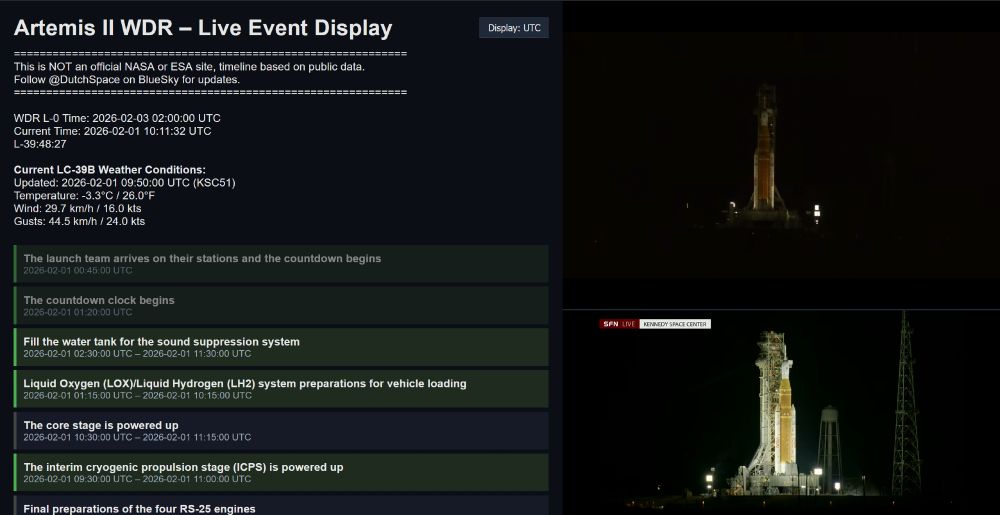Click the core stage is powered up event

coord(281,431)
